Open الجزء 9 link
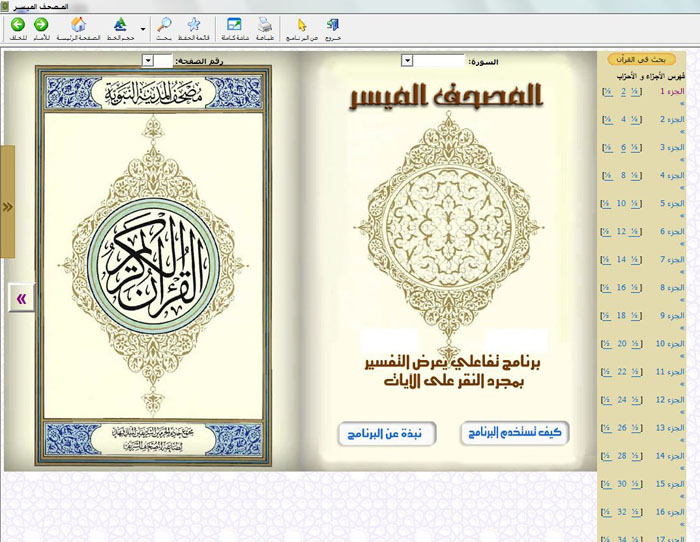700x542 pixels. click(673, 316)
